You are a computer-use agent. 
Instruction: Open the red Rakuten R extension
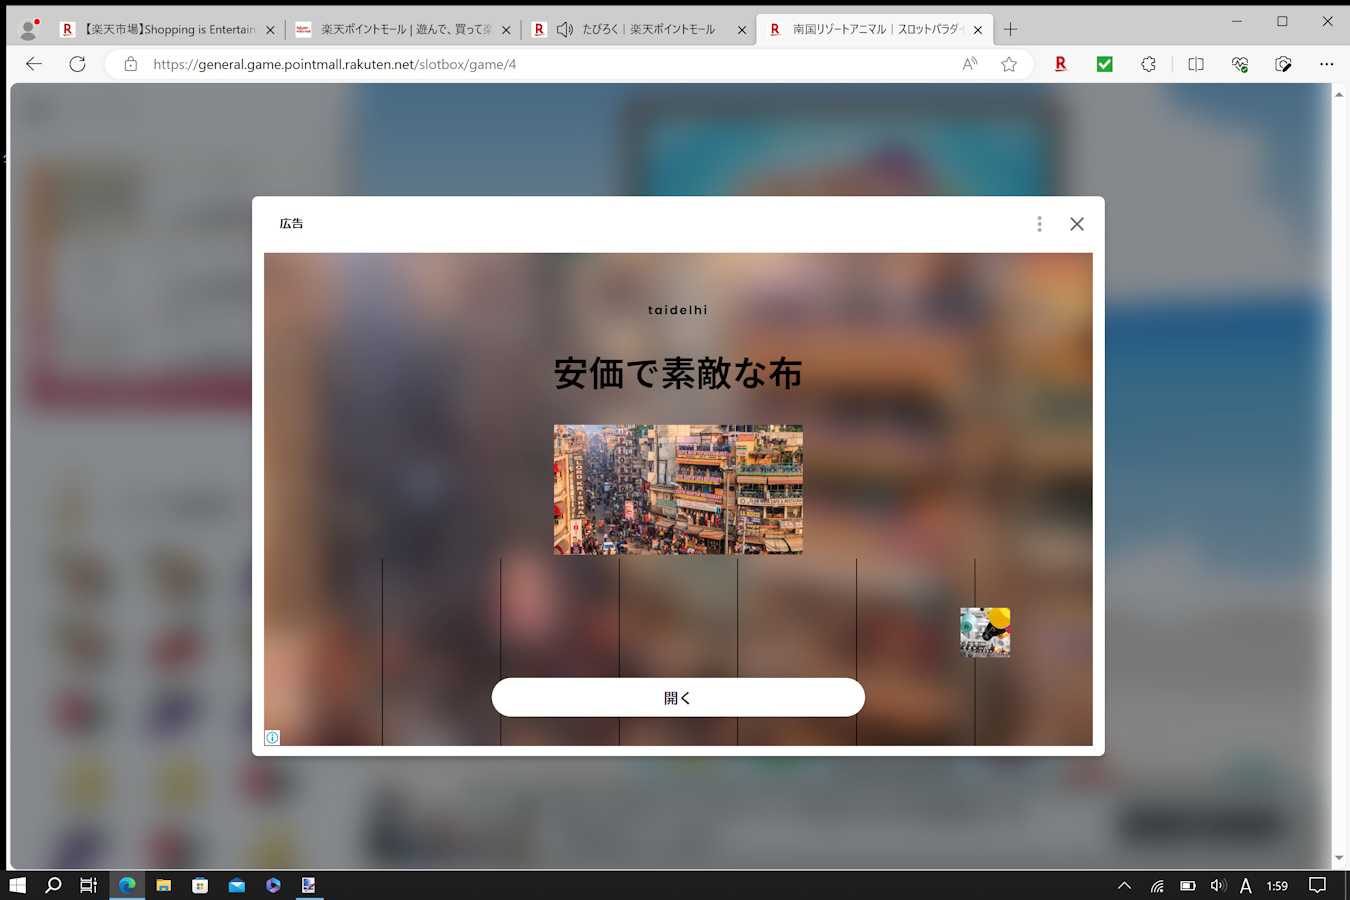(x=1061, y=64)
